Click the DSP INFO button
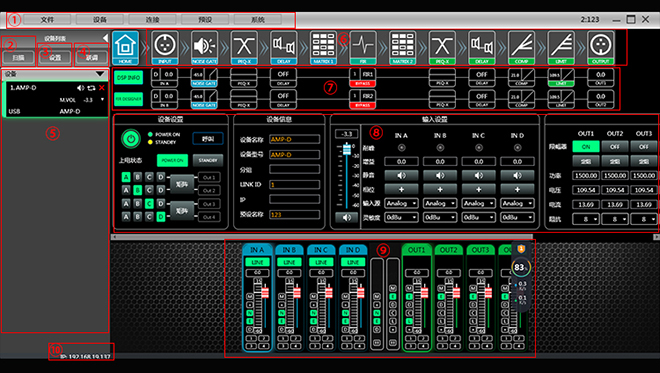 point(128,77)
